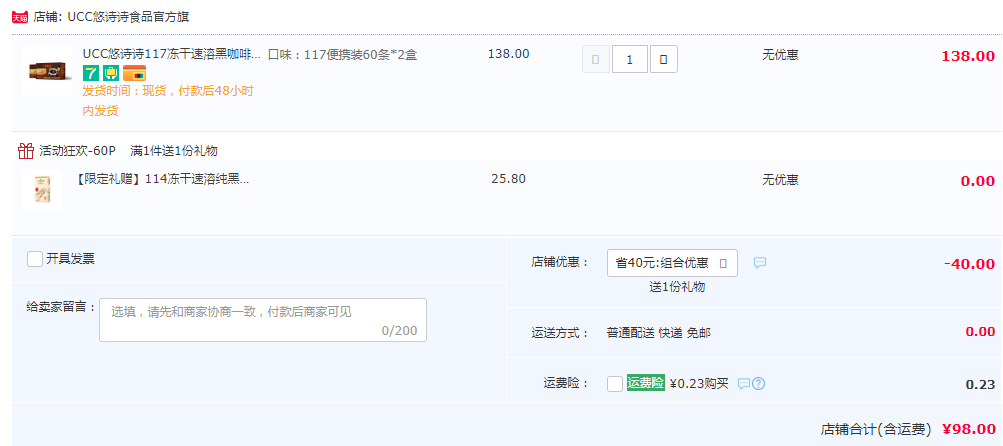Click the green shield guarantee badge icon
The width and height of the screenshot is (1003, 446).
111,73
